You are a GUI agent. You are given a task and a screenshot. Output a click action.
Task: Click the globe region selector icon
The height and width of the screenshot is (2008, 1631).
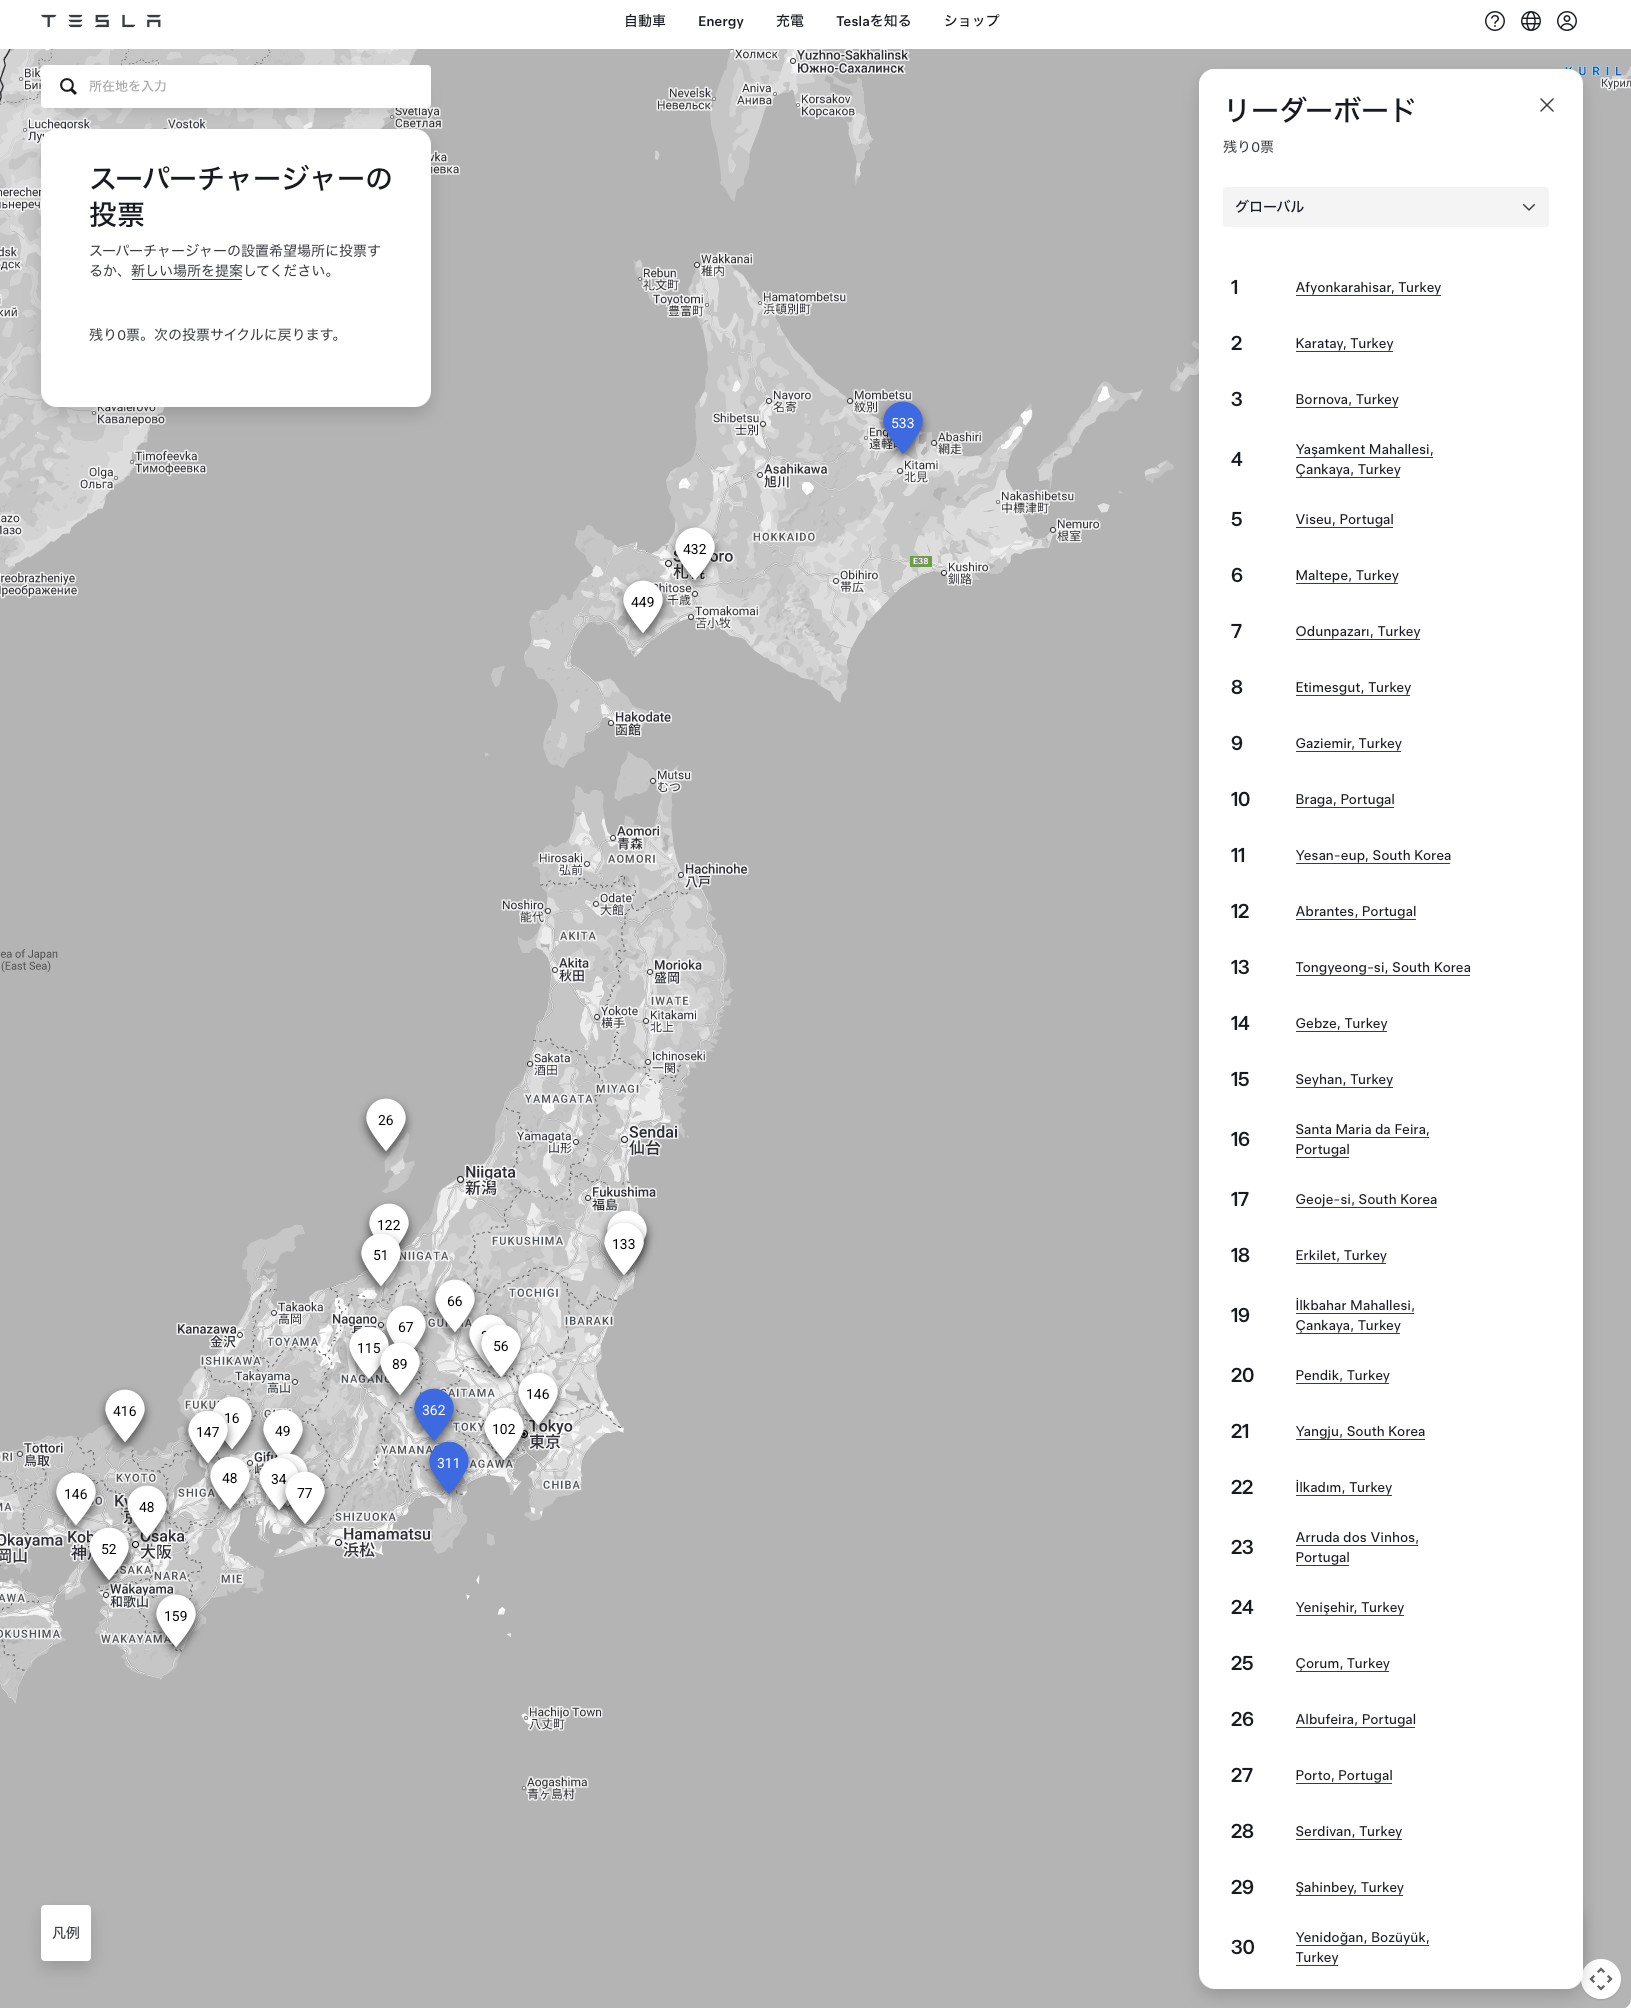1530,21
